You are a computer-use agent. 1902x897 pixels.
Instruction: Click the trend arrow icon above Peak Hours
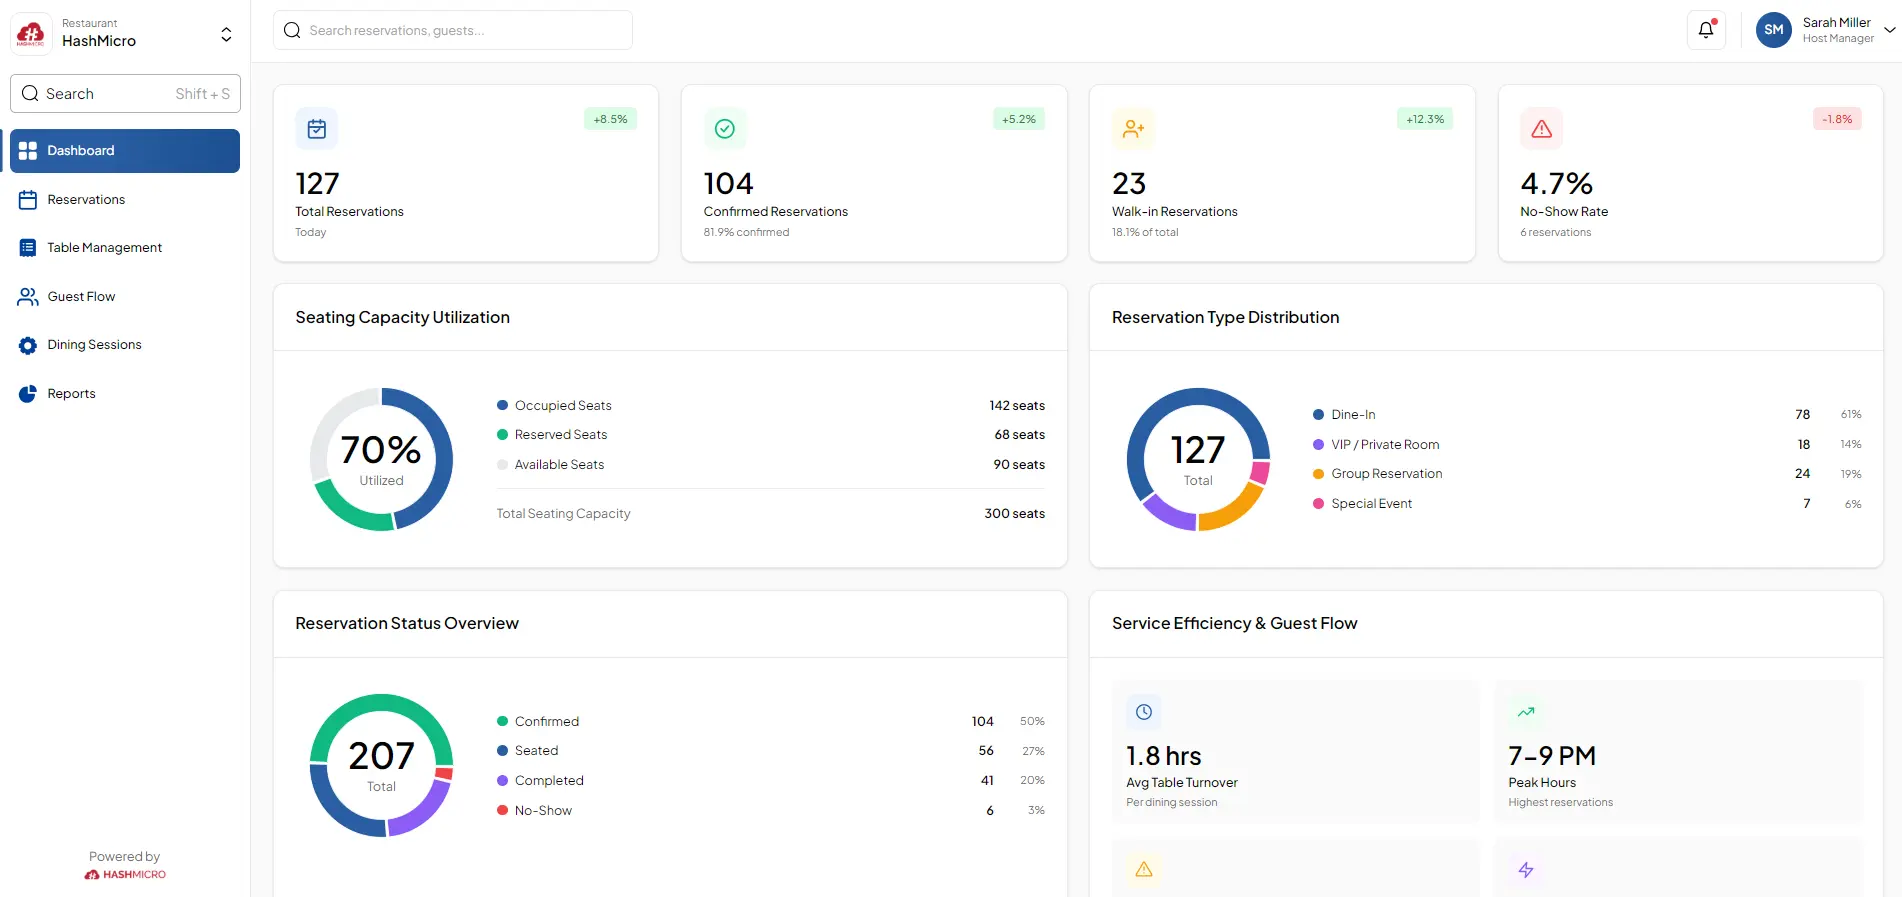[1526, 712]
